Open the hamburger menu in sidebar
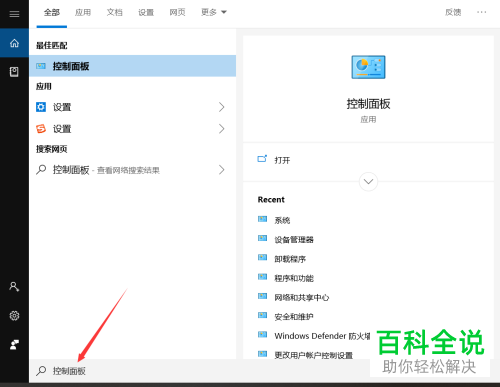 point(14,14)
